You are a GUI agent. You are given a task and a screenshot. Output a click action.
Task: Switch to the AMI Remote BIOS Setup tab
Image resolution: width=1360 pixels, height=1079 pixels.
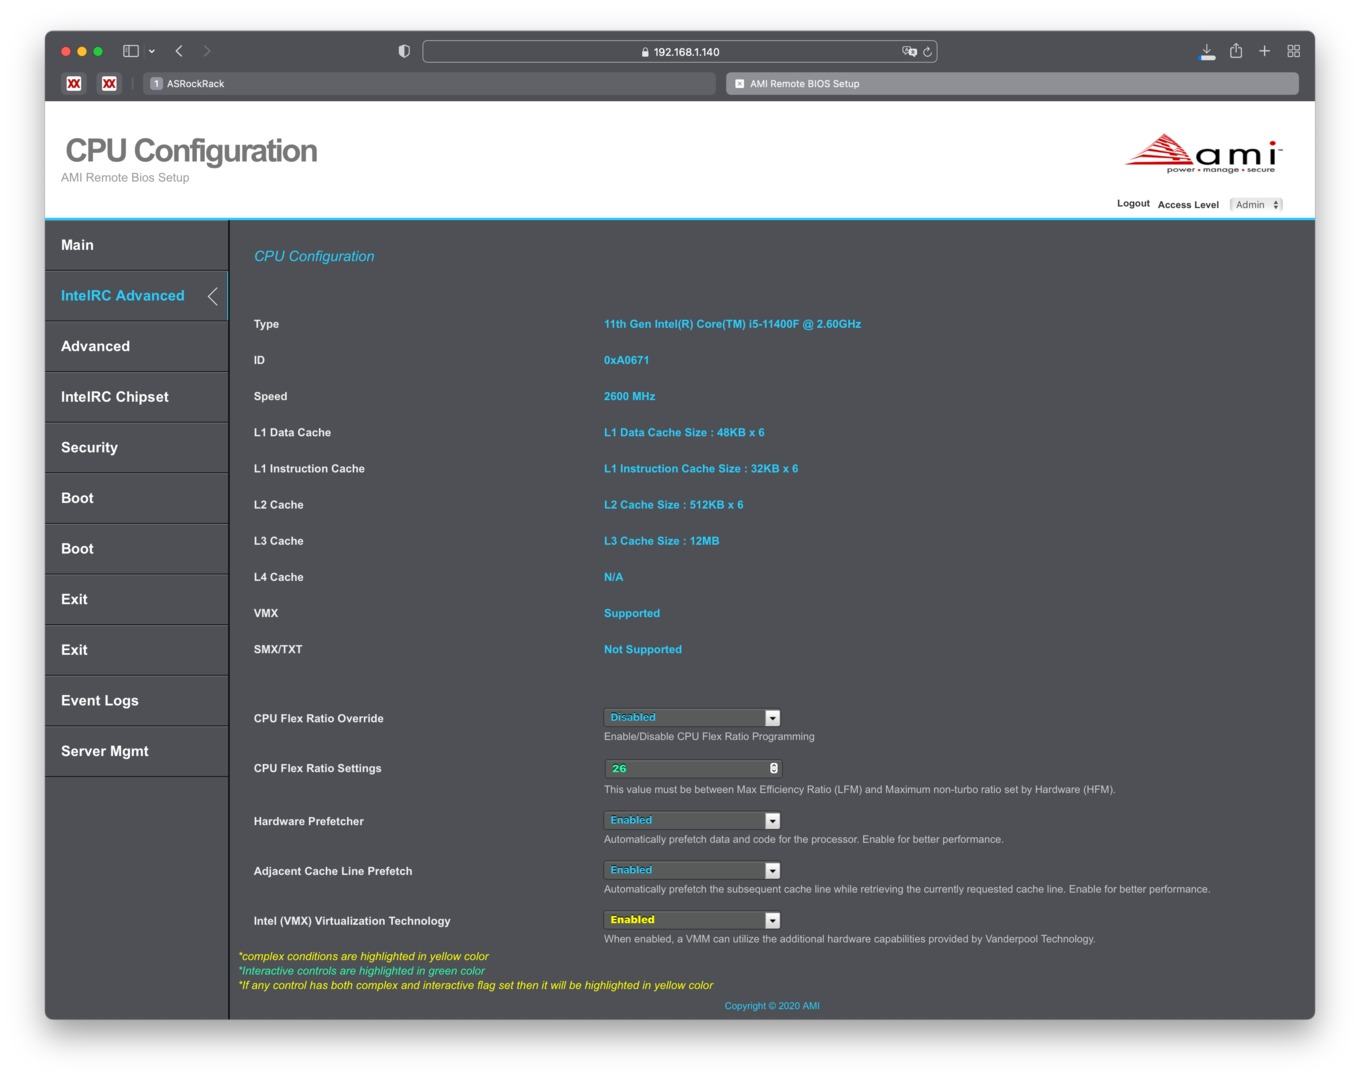click(1012, 84)
